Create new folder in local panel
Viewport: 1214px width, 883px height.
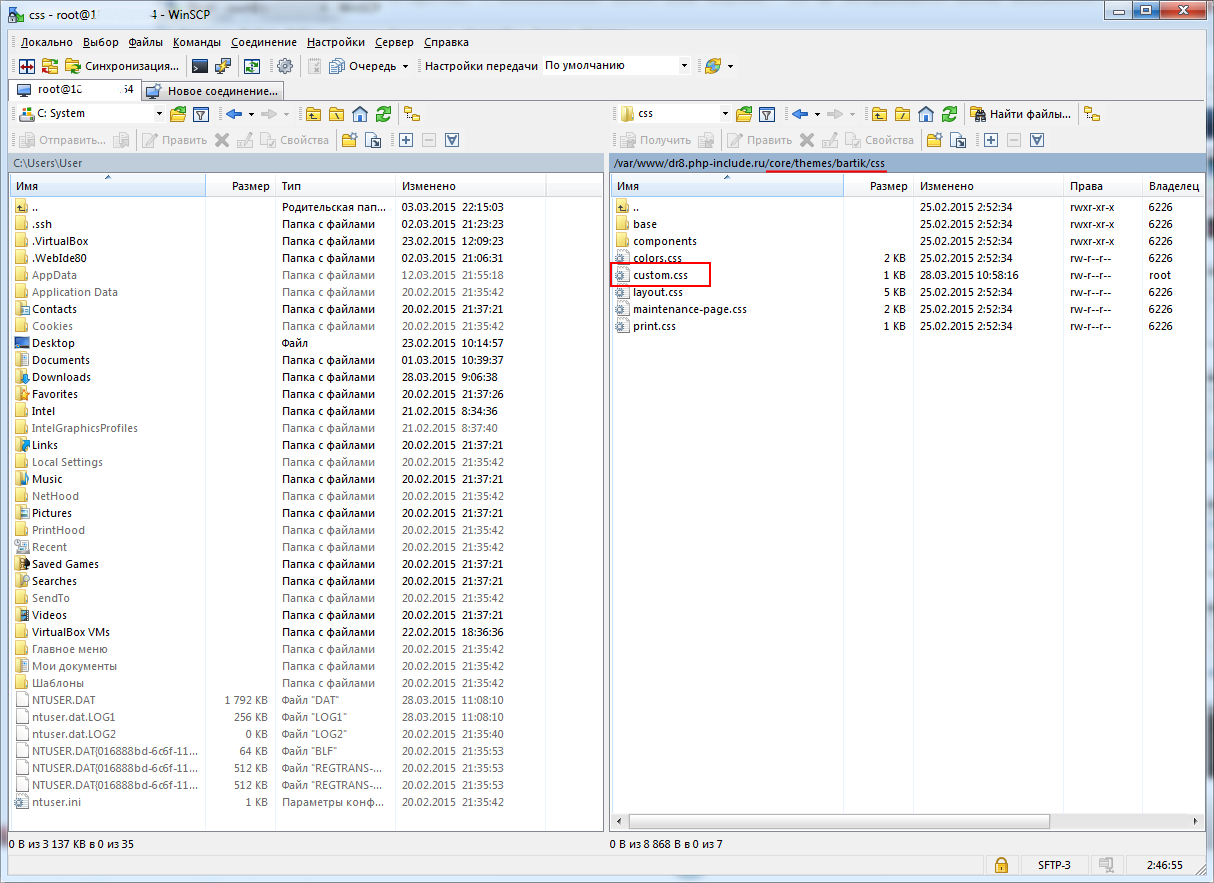349,140
